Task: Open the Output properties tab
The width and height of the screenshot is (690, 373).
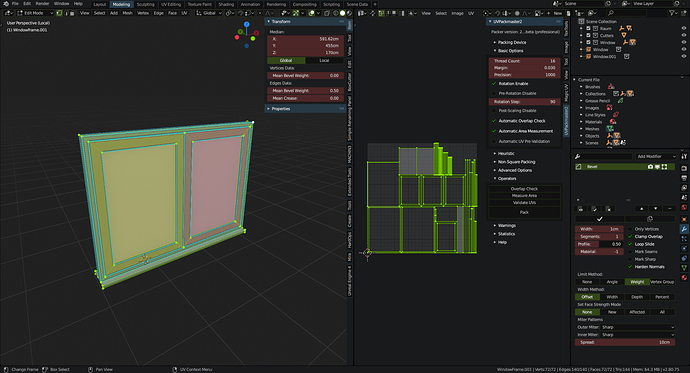Action: tap(684, 178)
